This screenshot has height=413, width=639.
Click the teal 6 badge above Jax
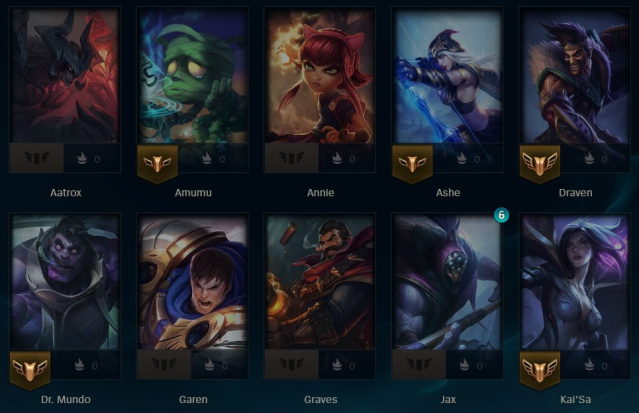[x=501, y=215]
